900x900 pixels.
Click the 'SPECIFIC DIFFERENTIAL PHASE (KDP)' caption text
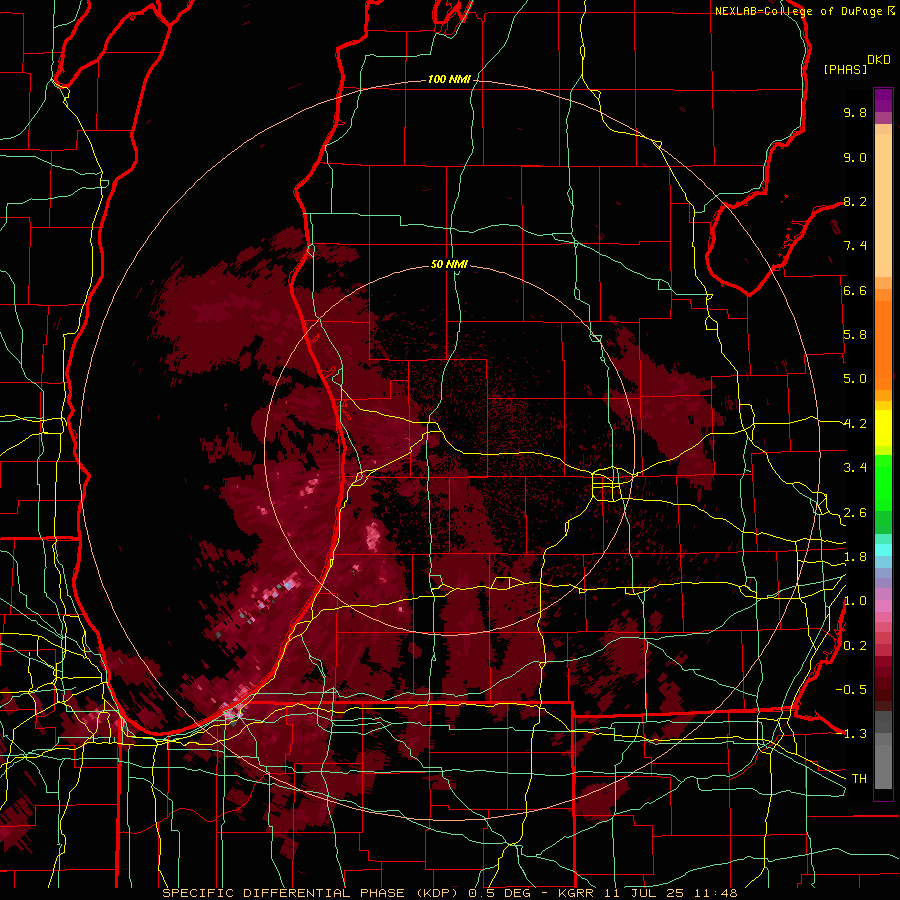tap(311, 893)
